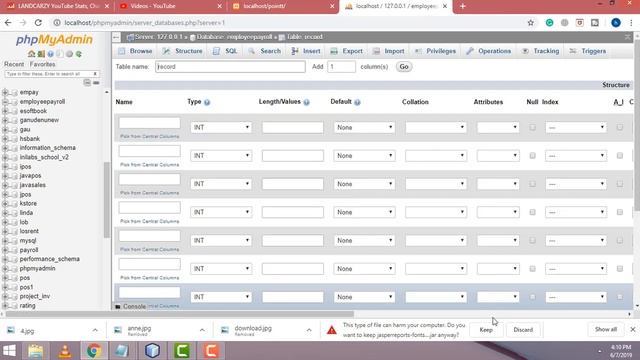Open the Operations tab

point(489,51)
